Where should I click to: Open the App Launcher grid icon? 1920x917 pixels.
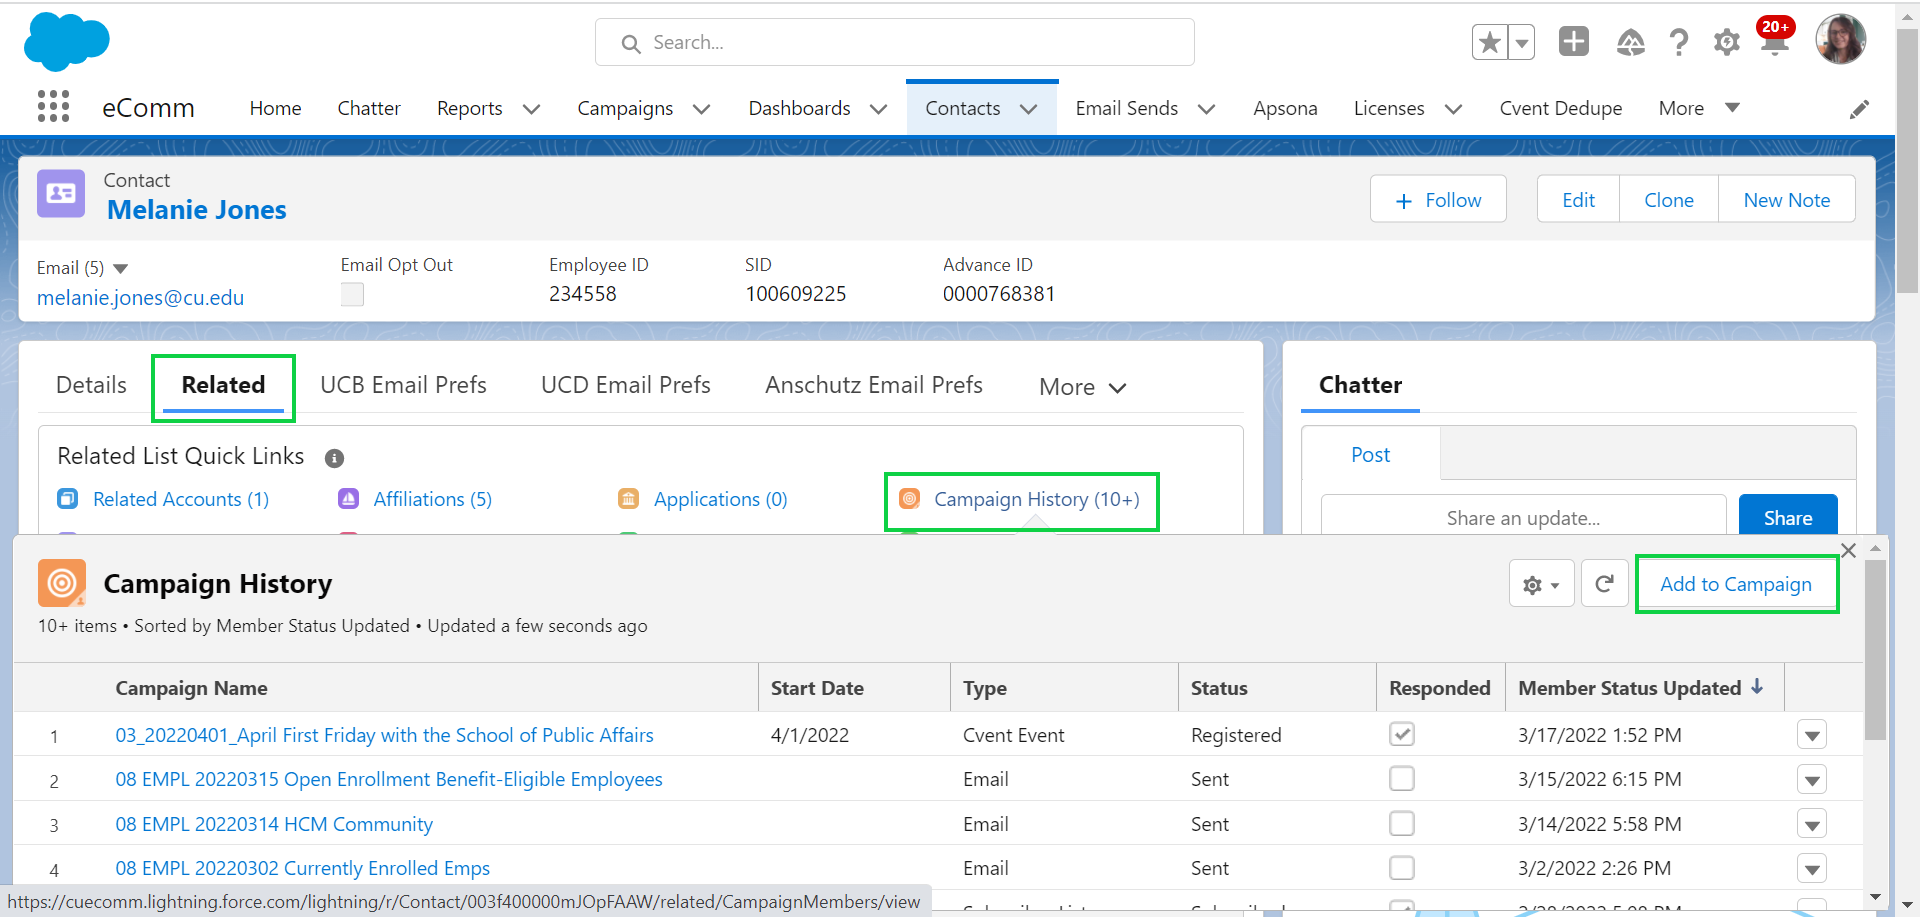53,107
